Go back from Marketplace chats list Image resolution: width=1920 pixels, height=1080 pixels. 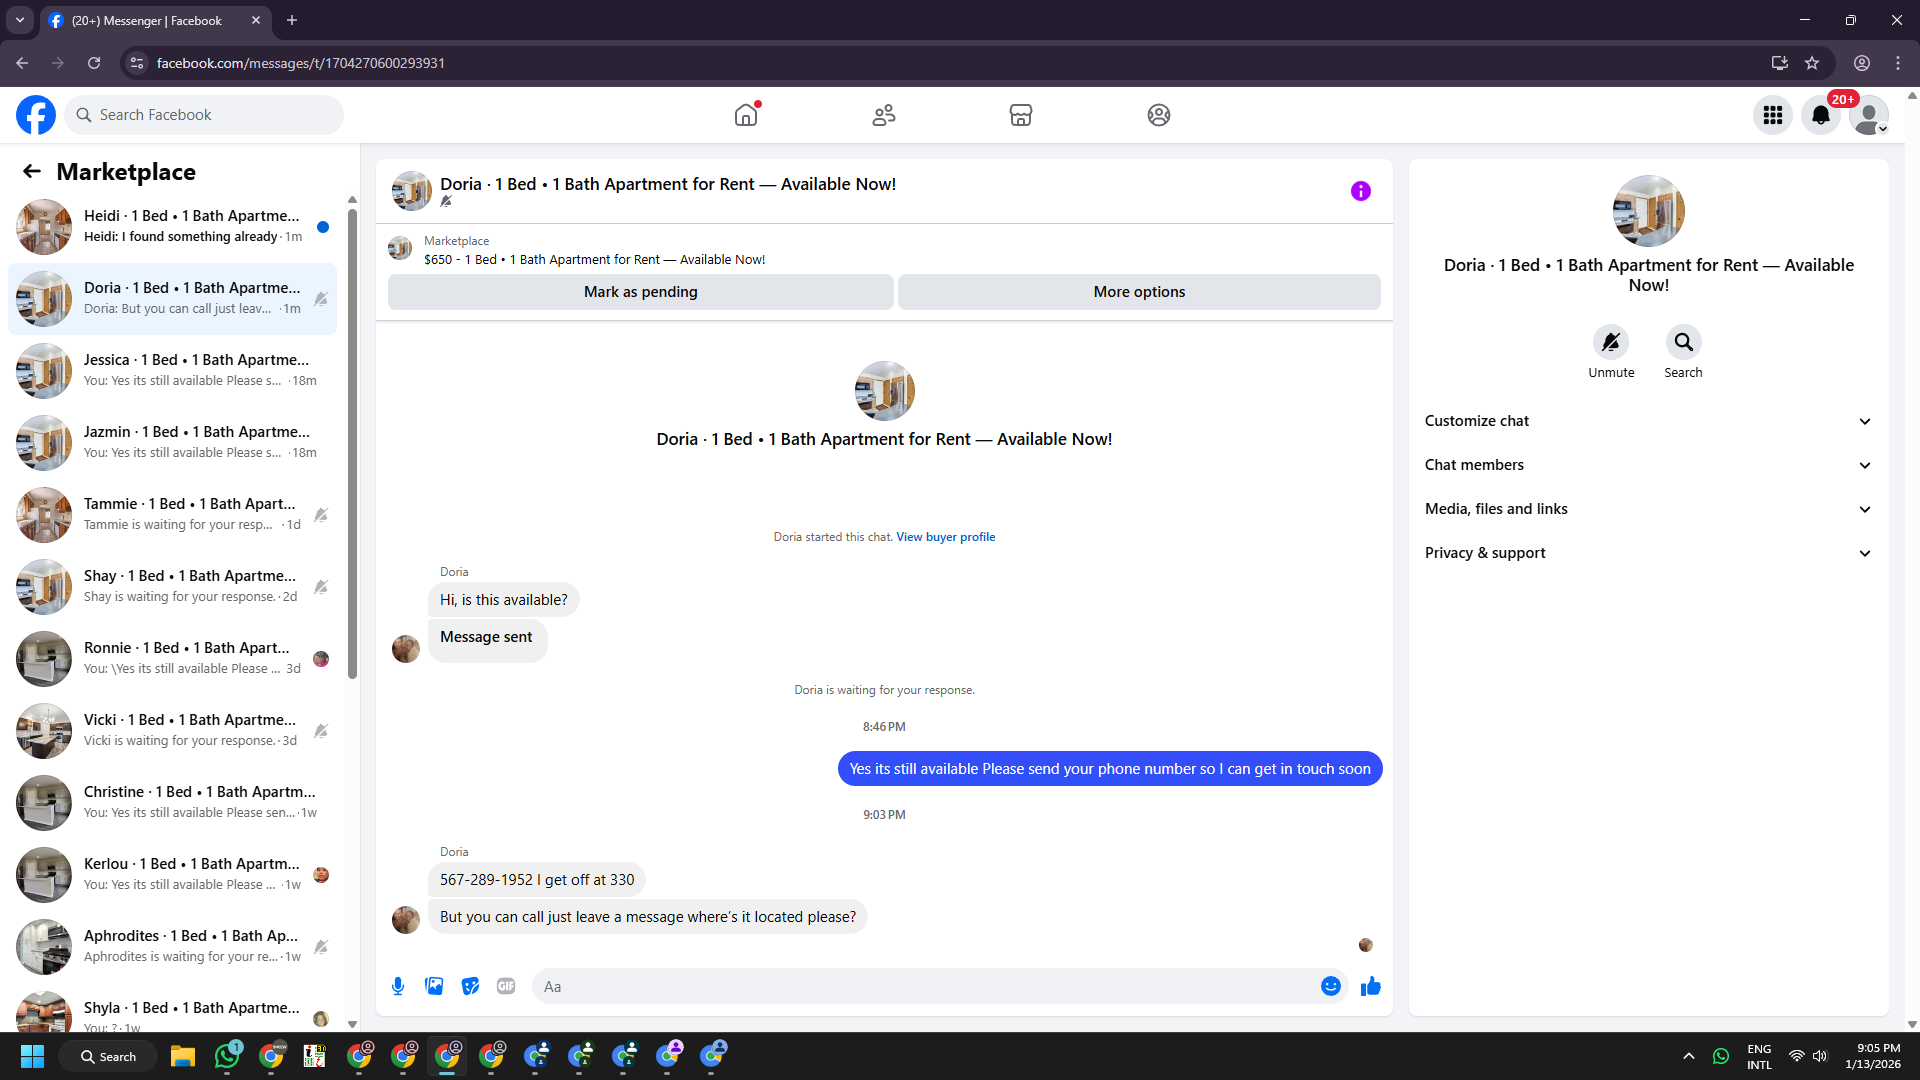(x=32, y=171)
